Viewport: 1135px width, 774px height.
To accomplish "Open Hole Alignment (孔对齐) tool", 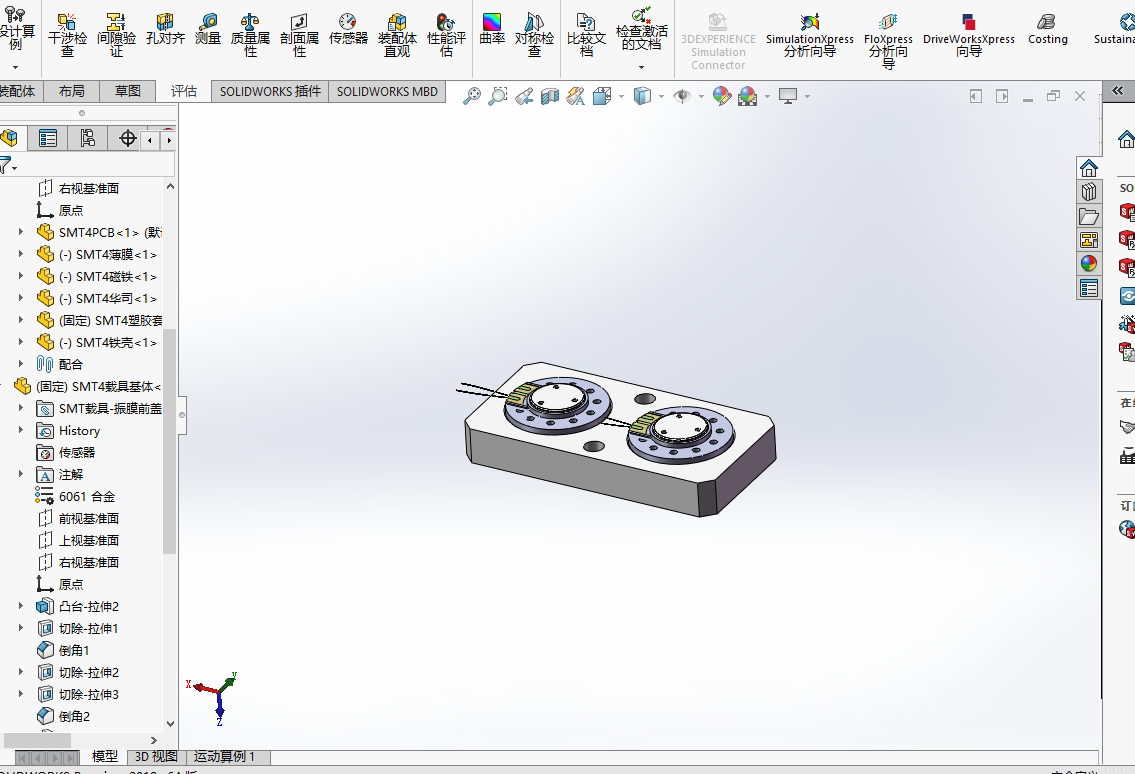I will pyautogui.click(x=165, y=29).
